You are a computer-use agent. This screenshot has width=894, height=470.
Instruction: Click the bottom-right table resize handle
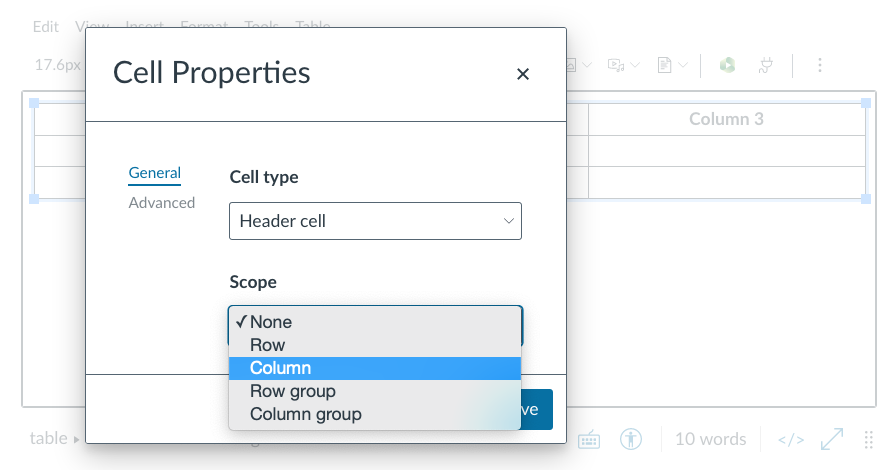tap(866, 199)
